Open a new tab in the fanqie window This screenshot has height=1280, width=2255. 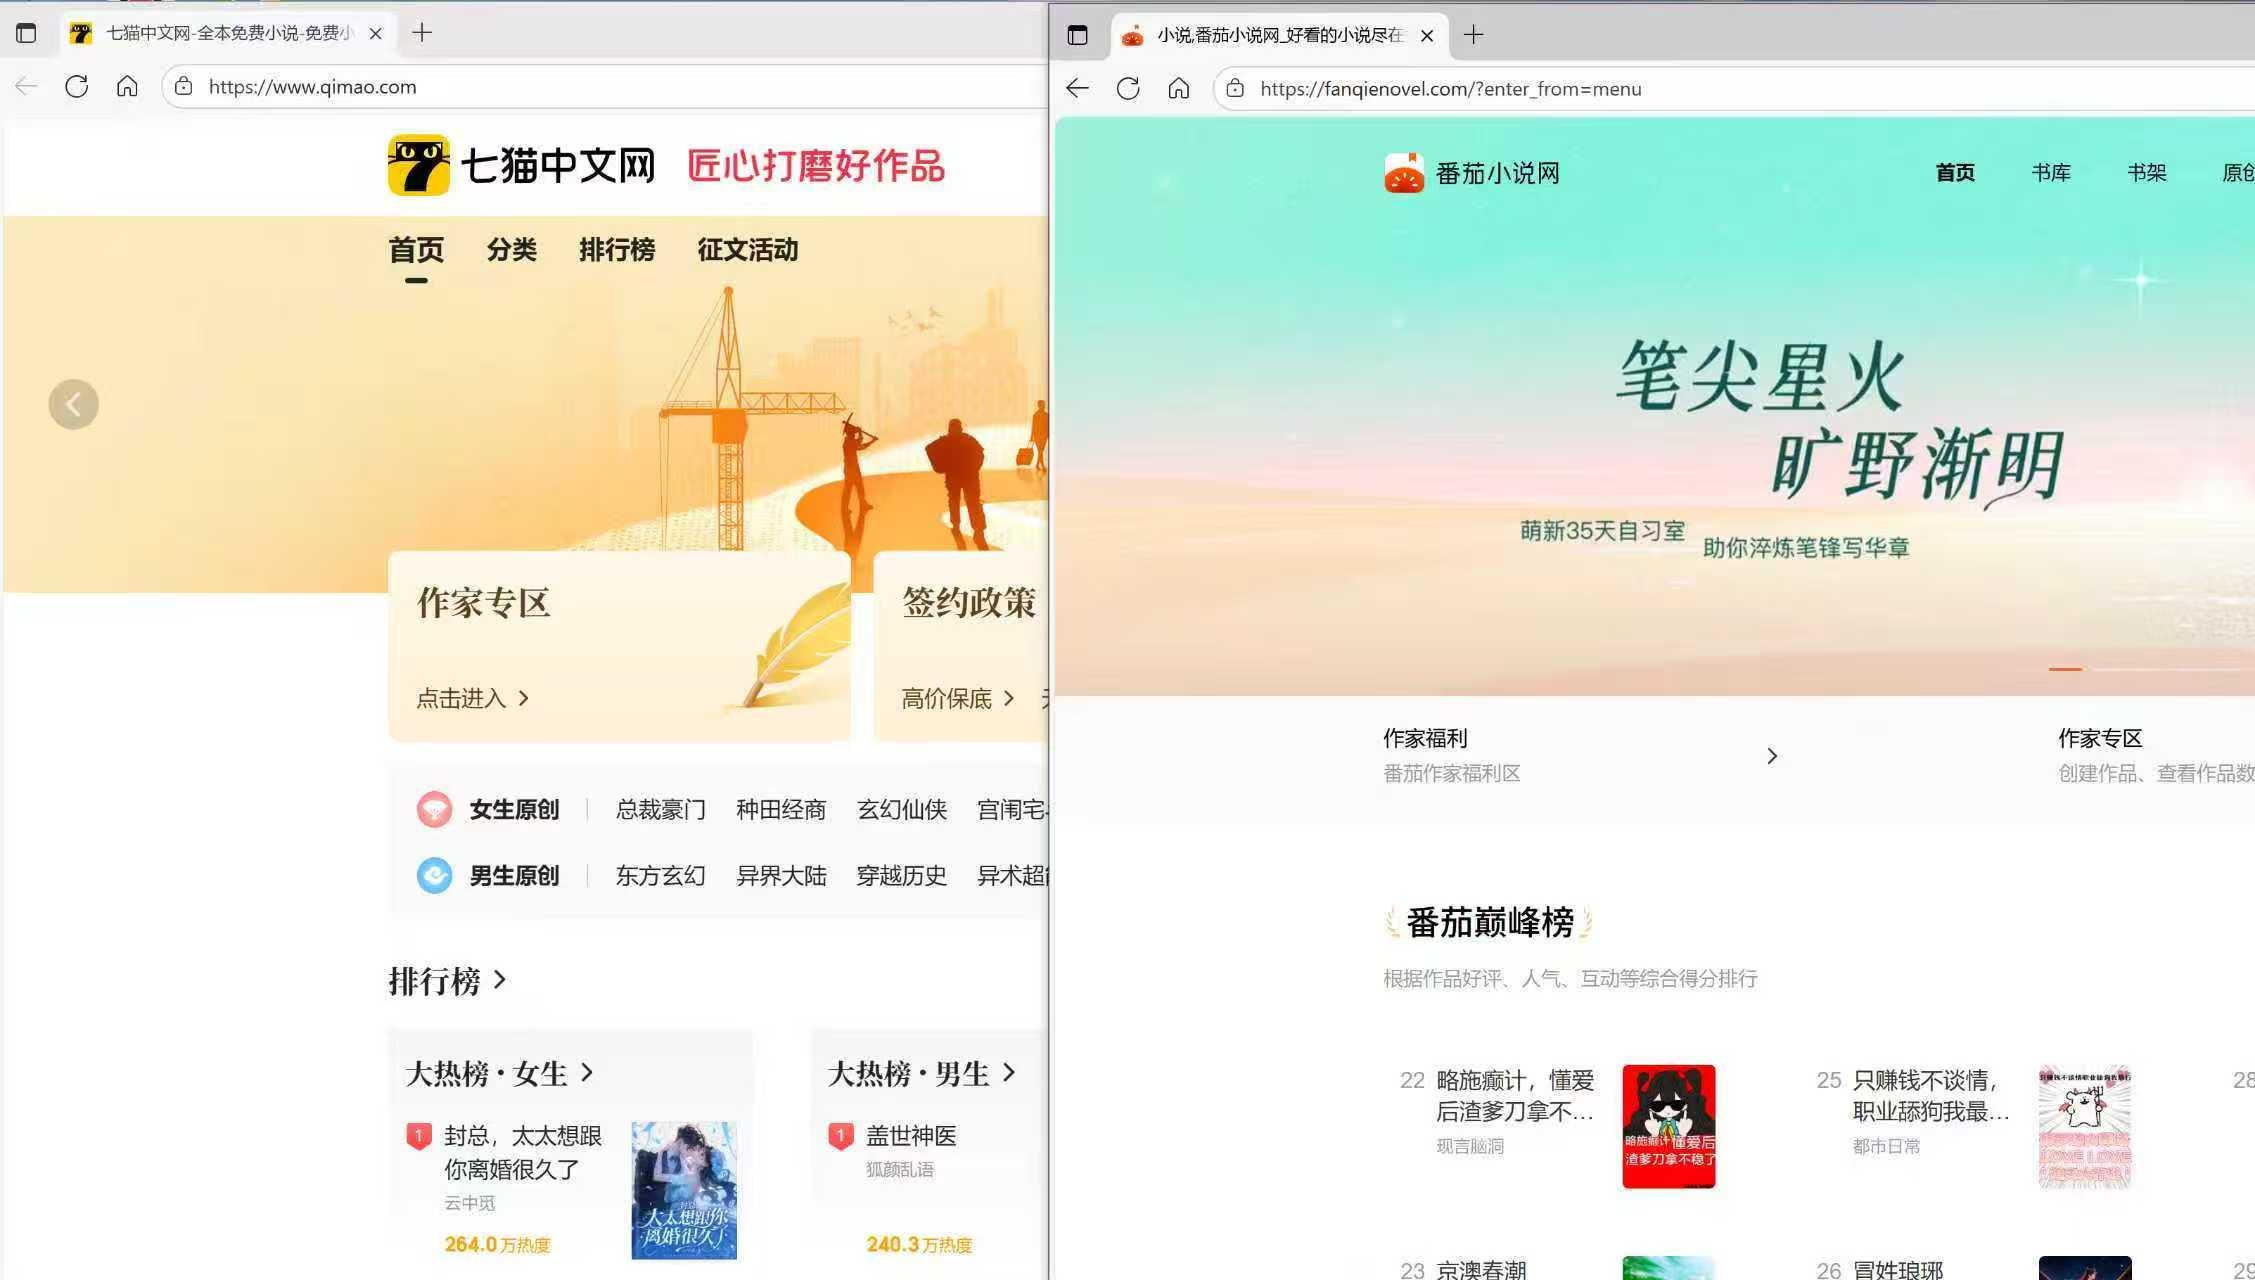(1472, 35)
